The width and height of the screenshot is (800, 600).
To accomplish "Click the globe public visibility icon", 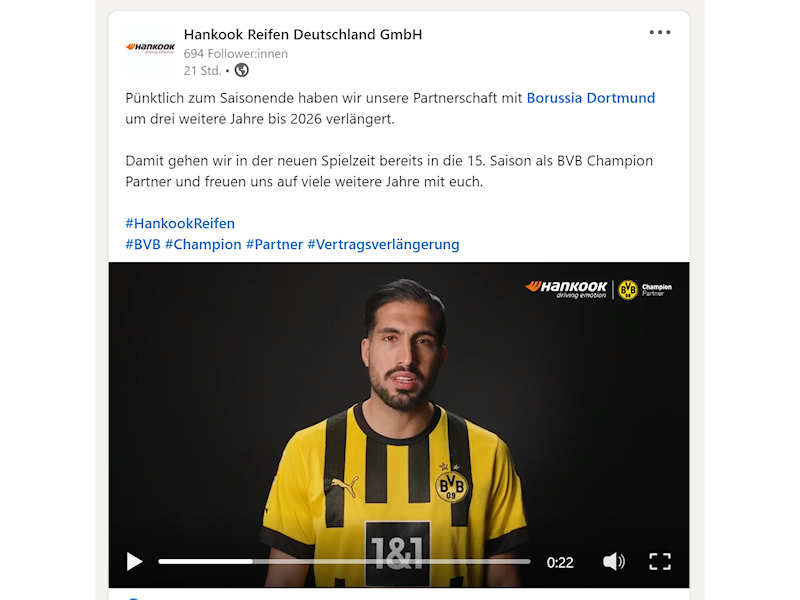I will (x=241, y=70).
